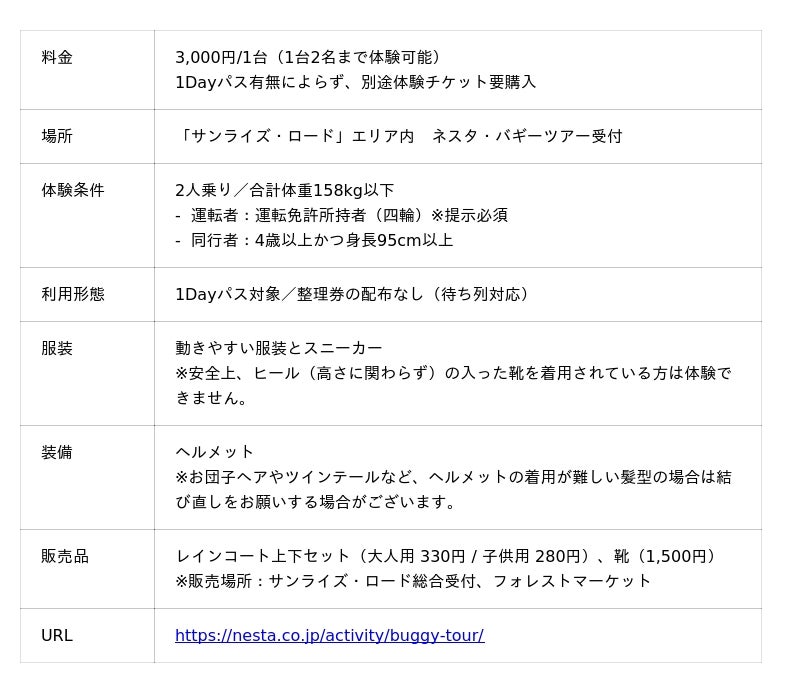This screenshot has width=800, height=693.
Task: Open the nesta.co.jp buggy-tour URL link
Action: [329, 636]
